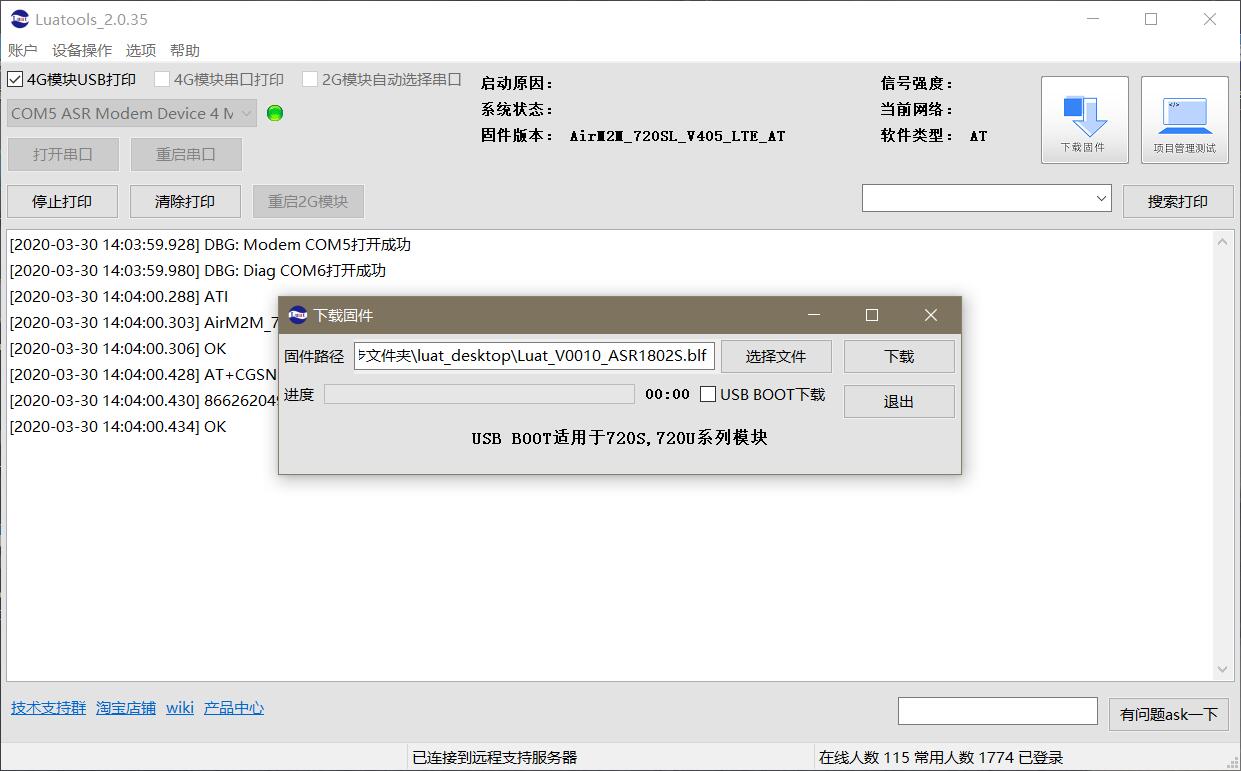Click 重启2G模块 button

308,201
